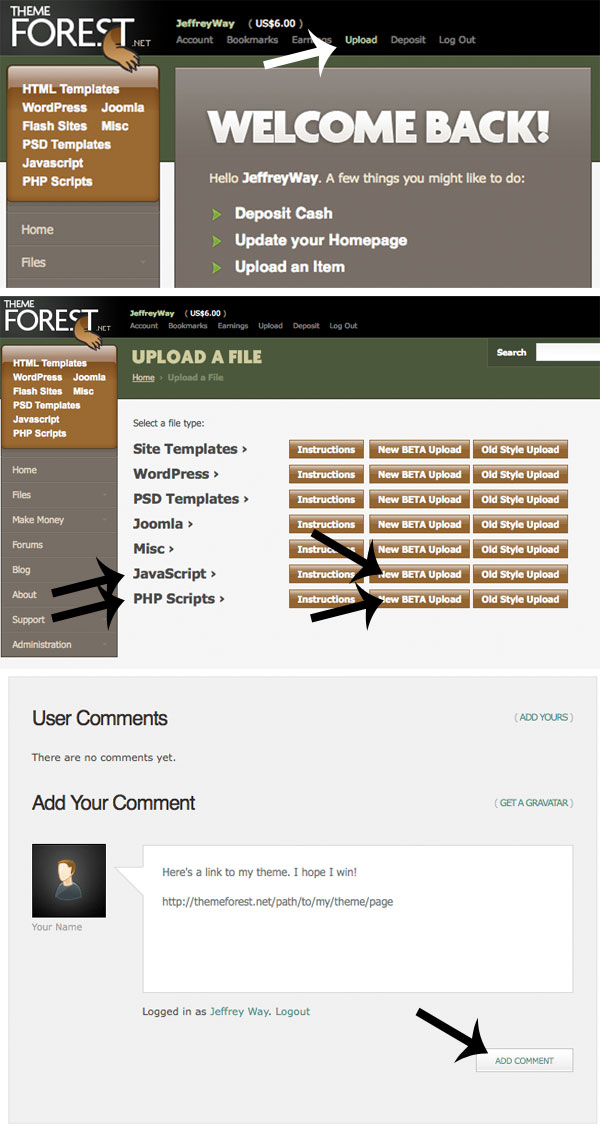Screen dimensions: 600x1132
Task: Click Home in the Welcome Back page sidebar
Action: click(x=38, y=230)
